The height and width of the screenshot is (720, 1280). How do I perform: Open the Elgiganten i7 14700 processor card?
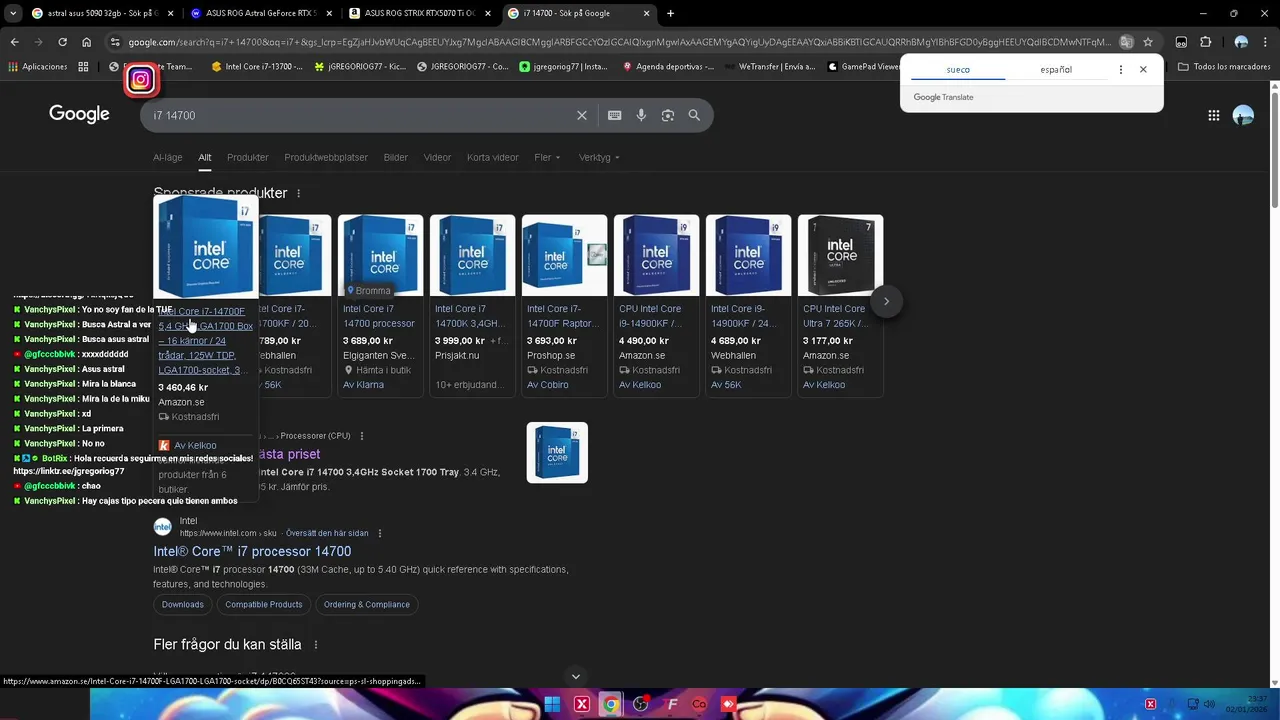click(x=380, y=305)
